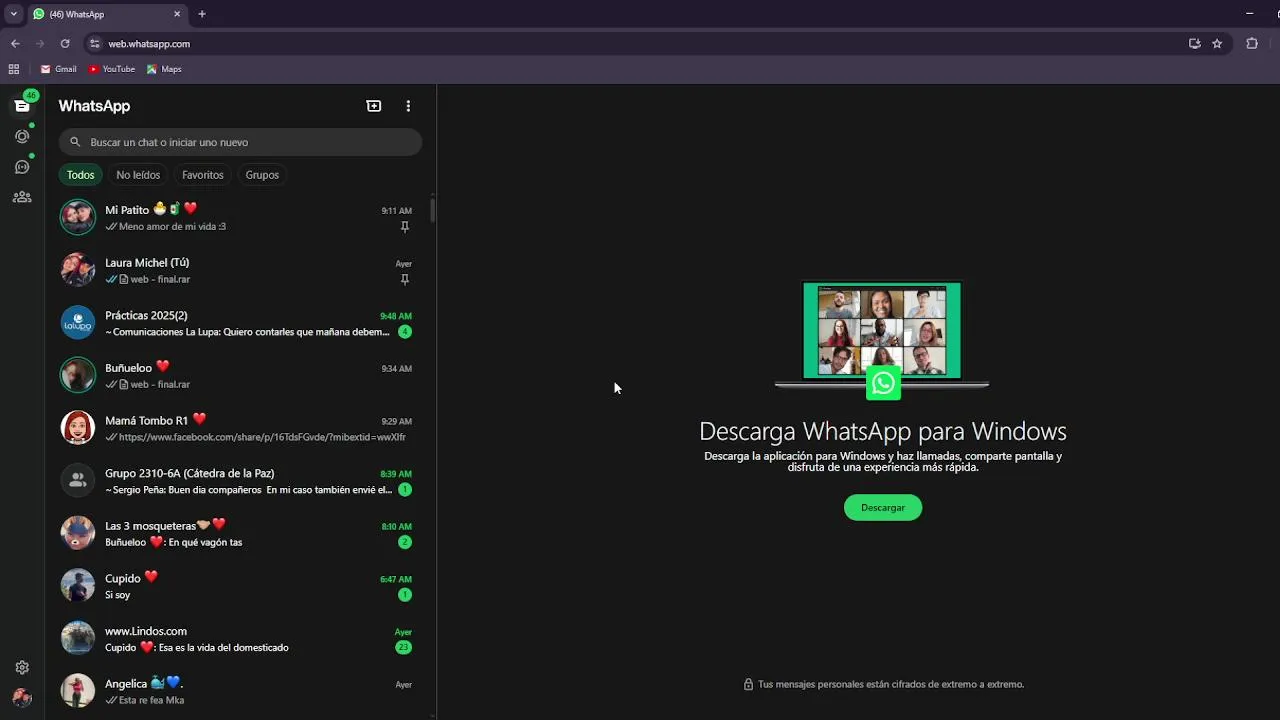Click the lock icon beside the encryption notice
The height and width of the screenshot is (720, 1280).
click(x=748, y=685)
